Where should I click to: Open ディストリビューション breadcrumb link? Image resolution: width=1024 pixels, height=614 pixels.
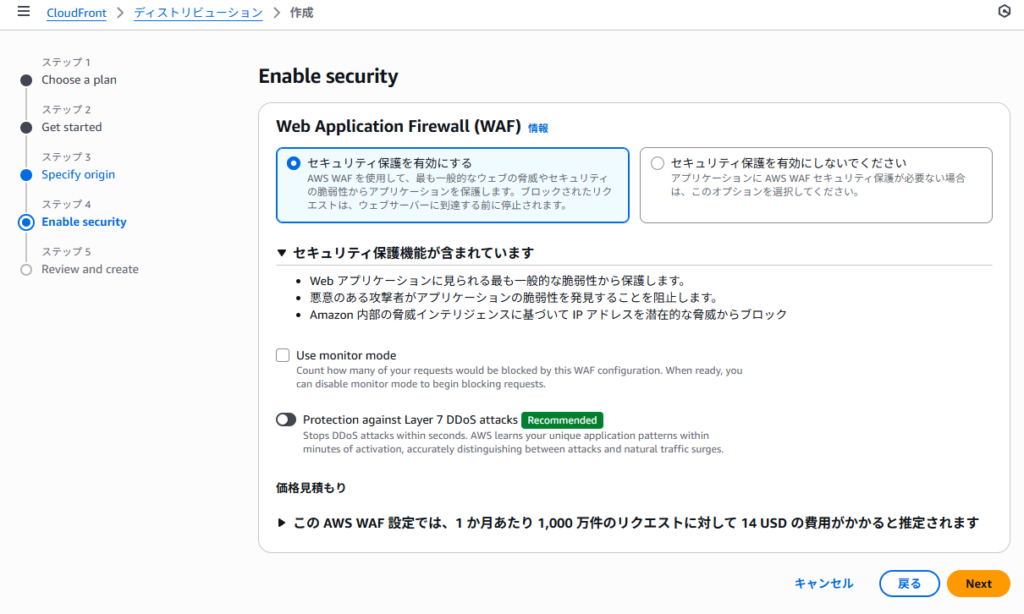[198, 13]
